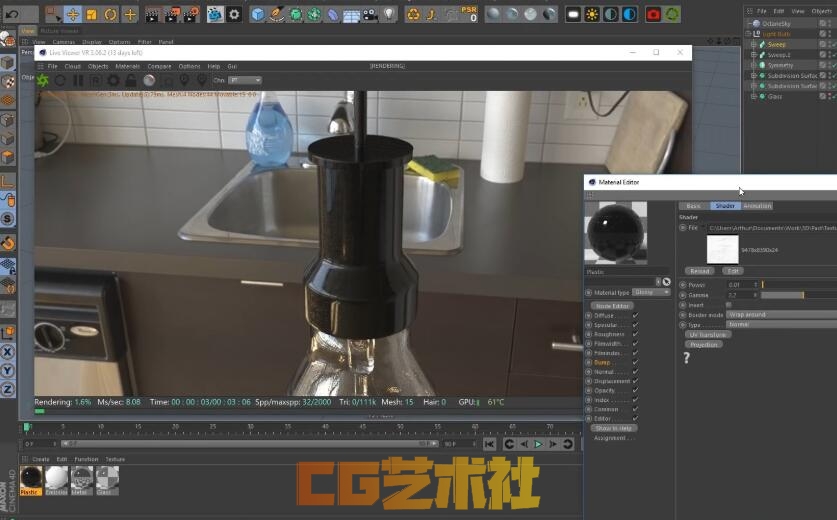
Task: Click the Octane sun daylight icon
Action: (591, 14)
